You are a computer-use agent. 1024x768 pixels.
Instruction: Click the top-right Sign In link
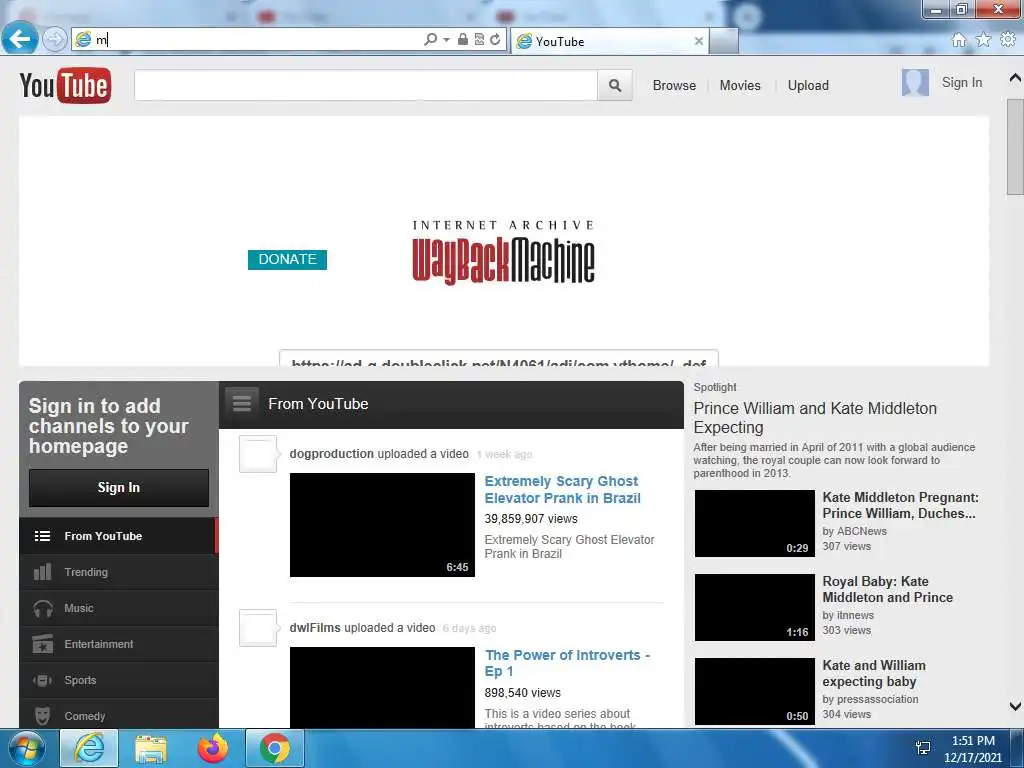pos(961,82)
